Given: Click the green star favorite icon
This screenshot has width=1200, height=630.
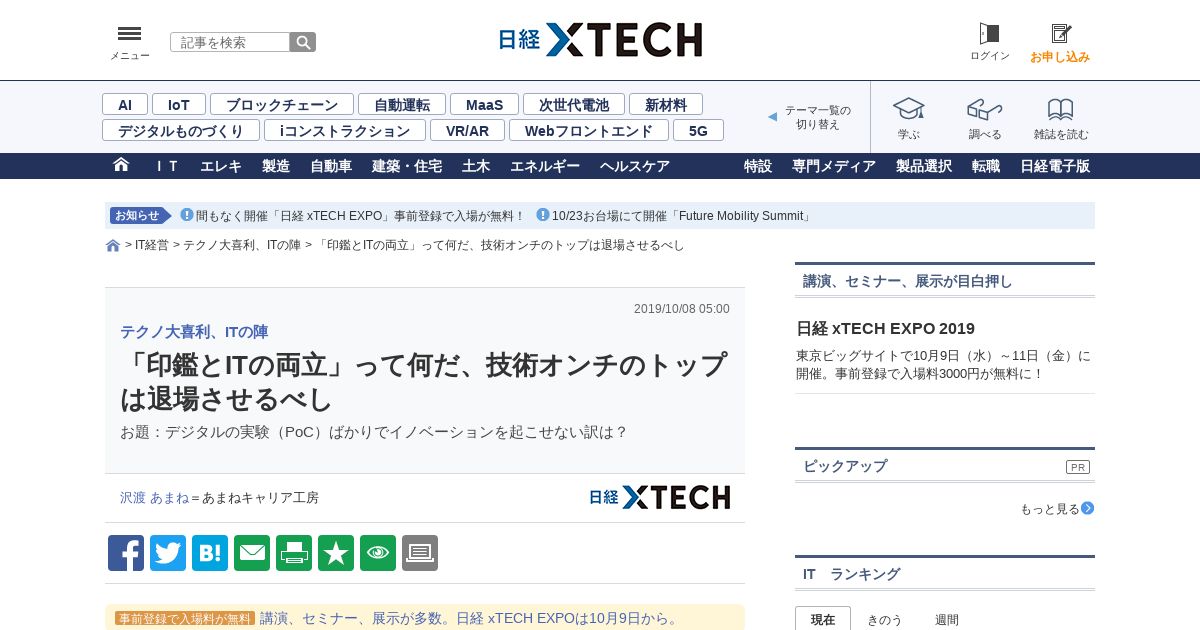Looking at the screenshot, I should (336, 553).
